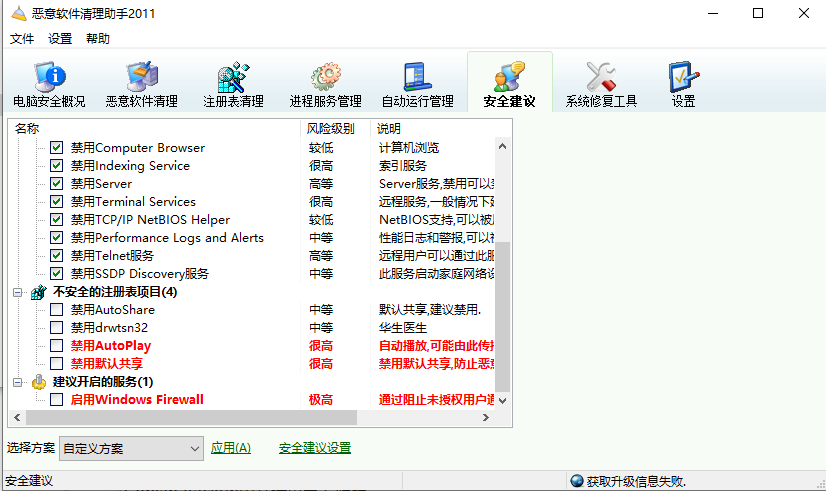
Task: Select the 禁用默认共享 row text
Action: coord(107,364)
